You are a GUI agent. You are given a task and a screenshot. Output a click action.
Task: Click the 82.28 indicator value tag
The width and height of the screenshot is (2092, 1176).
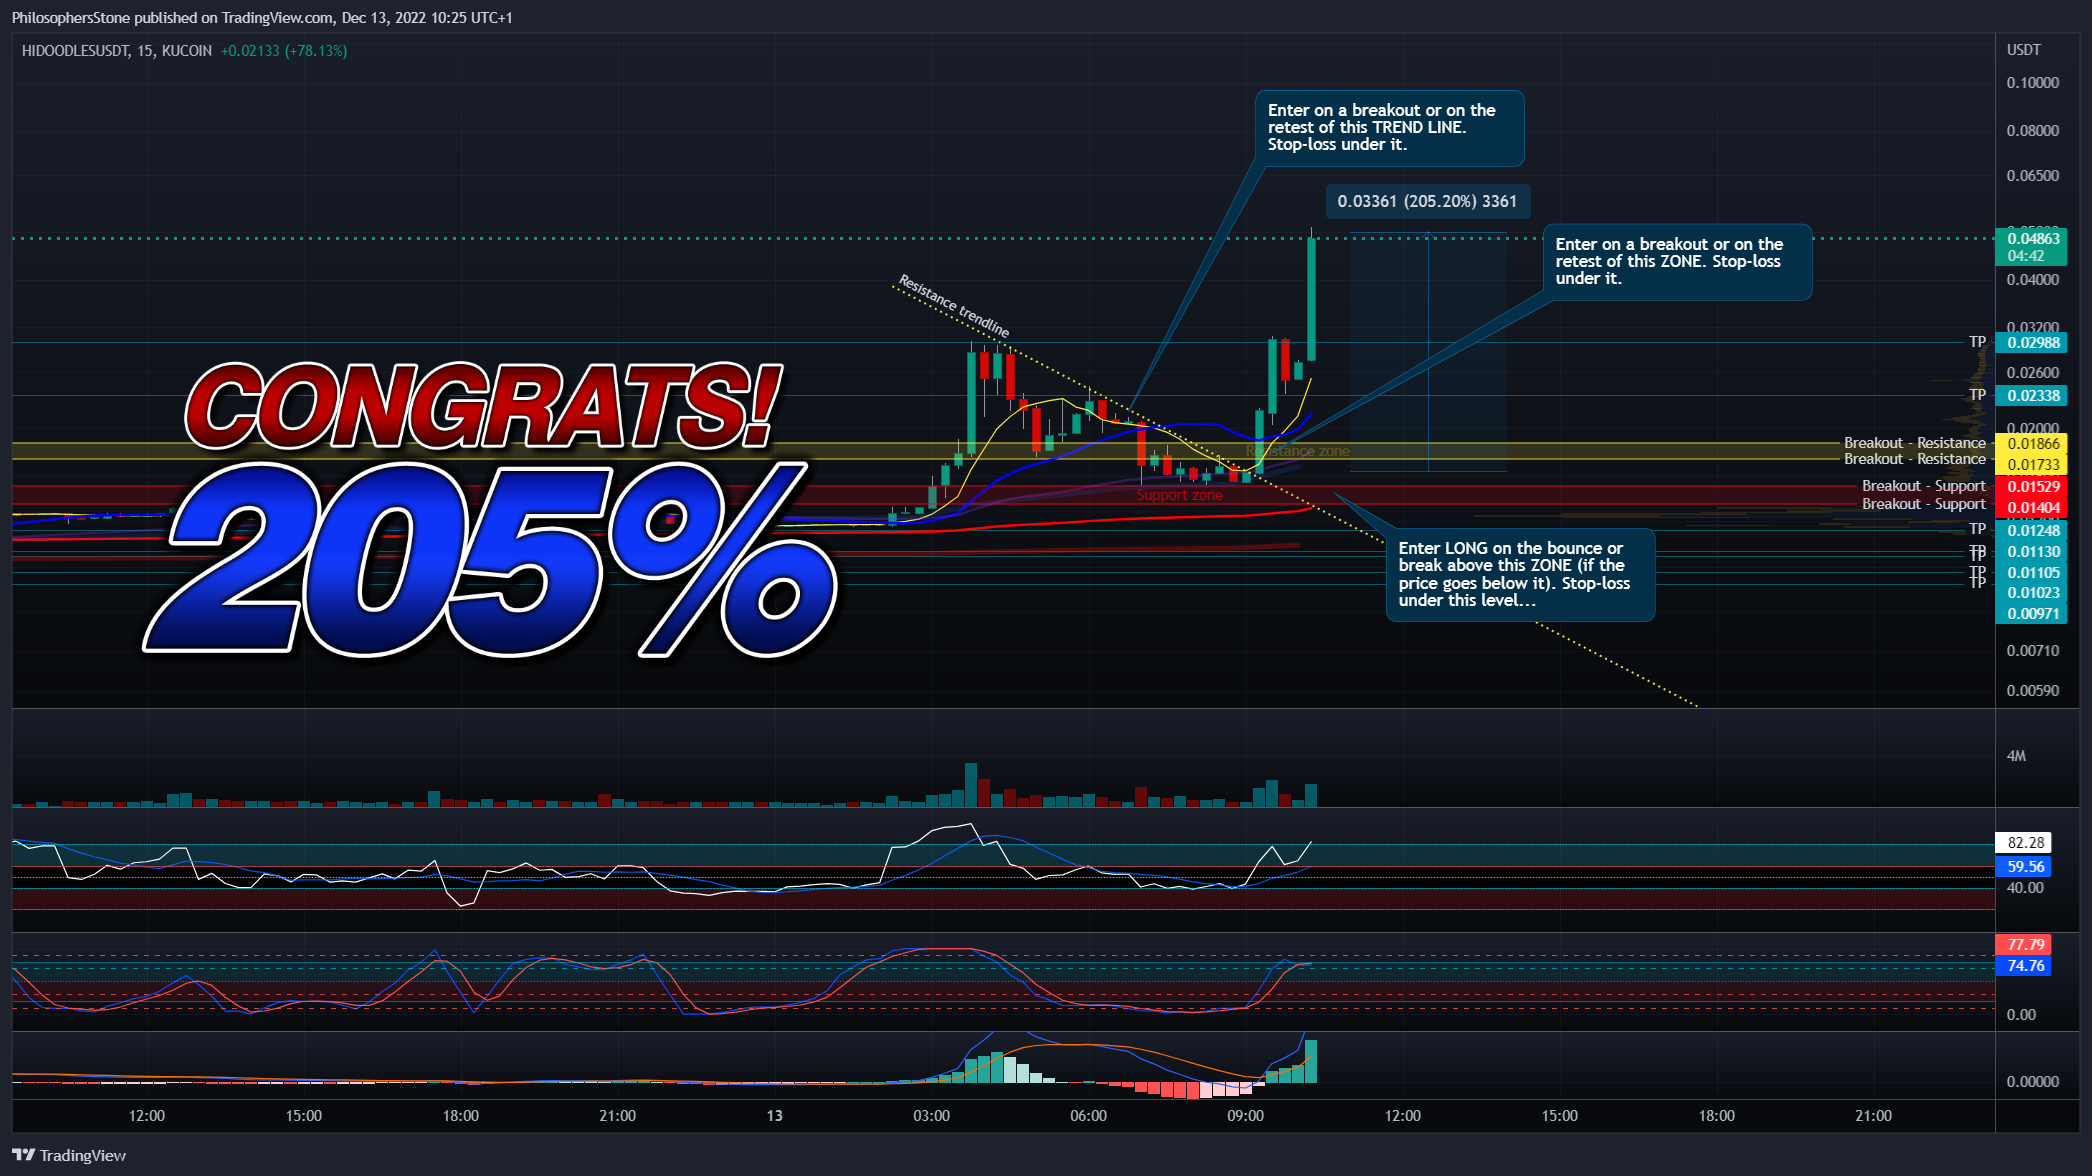click(2023, 843)
